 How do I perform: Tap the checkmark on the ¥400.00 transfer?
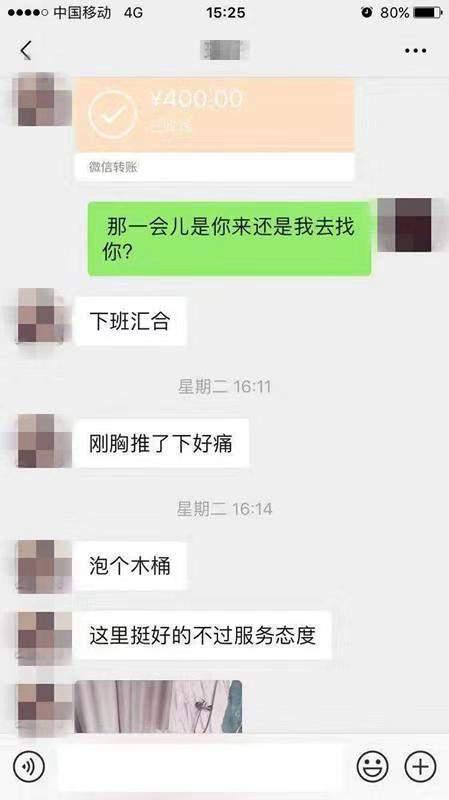[113, 115]
